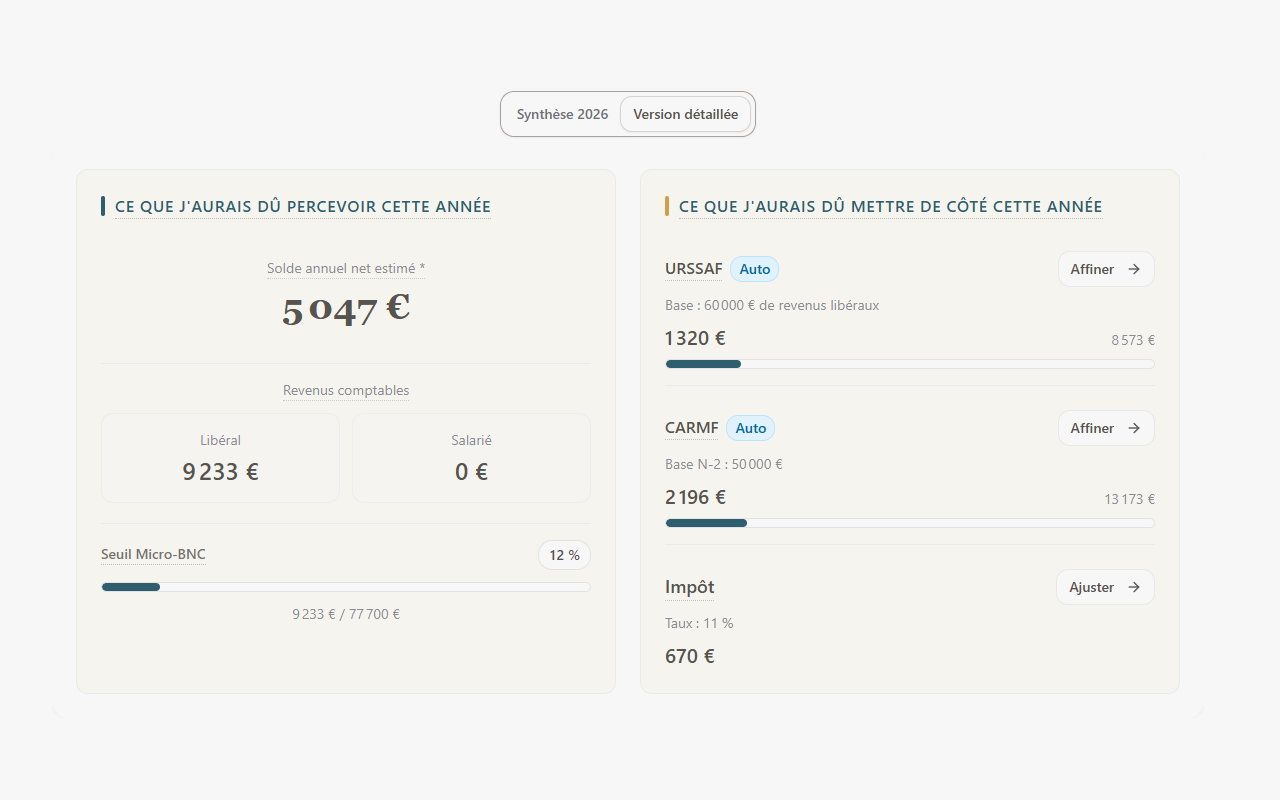The width and height of the screenshot is (1280, 800).
Task: Click the URSSAF underlined label
Action: click(x=693, y=269)
